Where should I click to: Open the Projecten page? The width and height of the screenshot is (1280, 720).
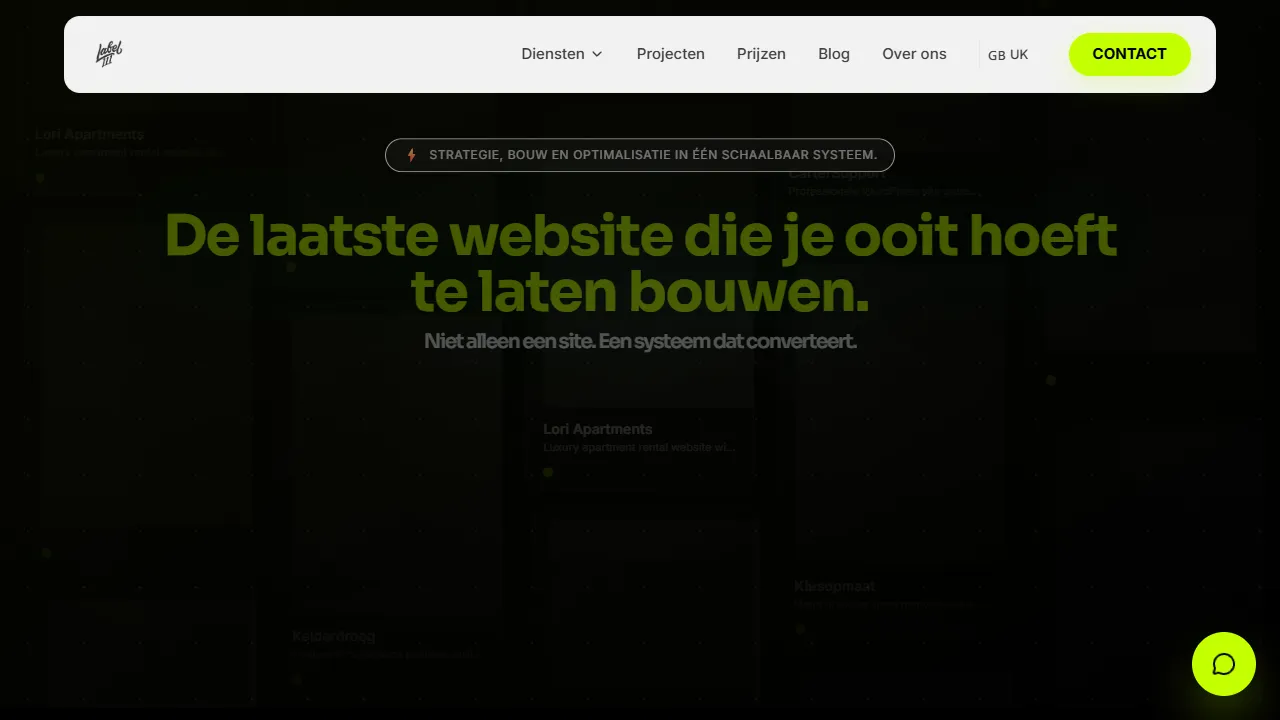[670, 54]
